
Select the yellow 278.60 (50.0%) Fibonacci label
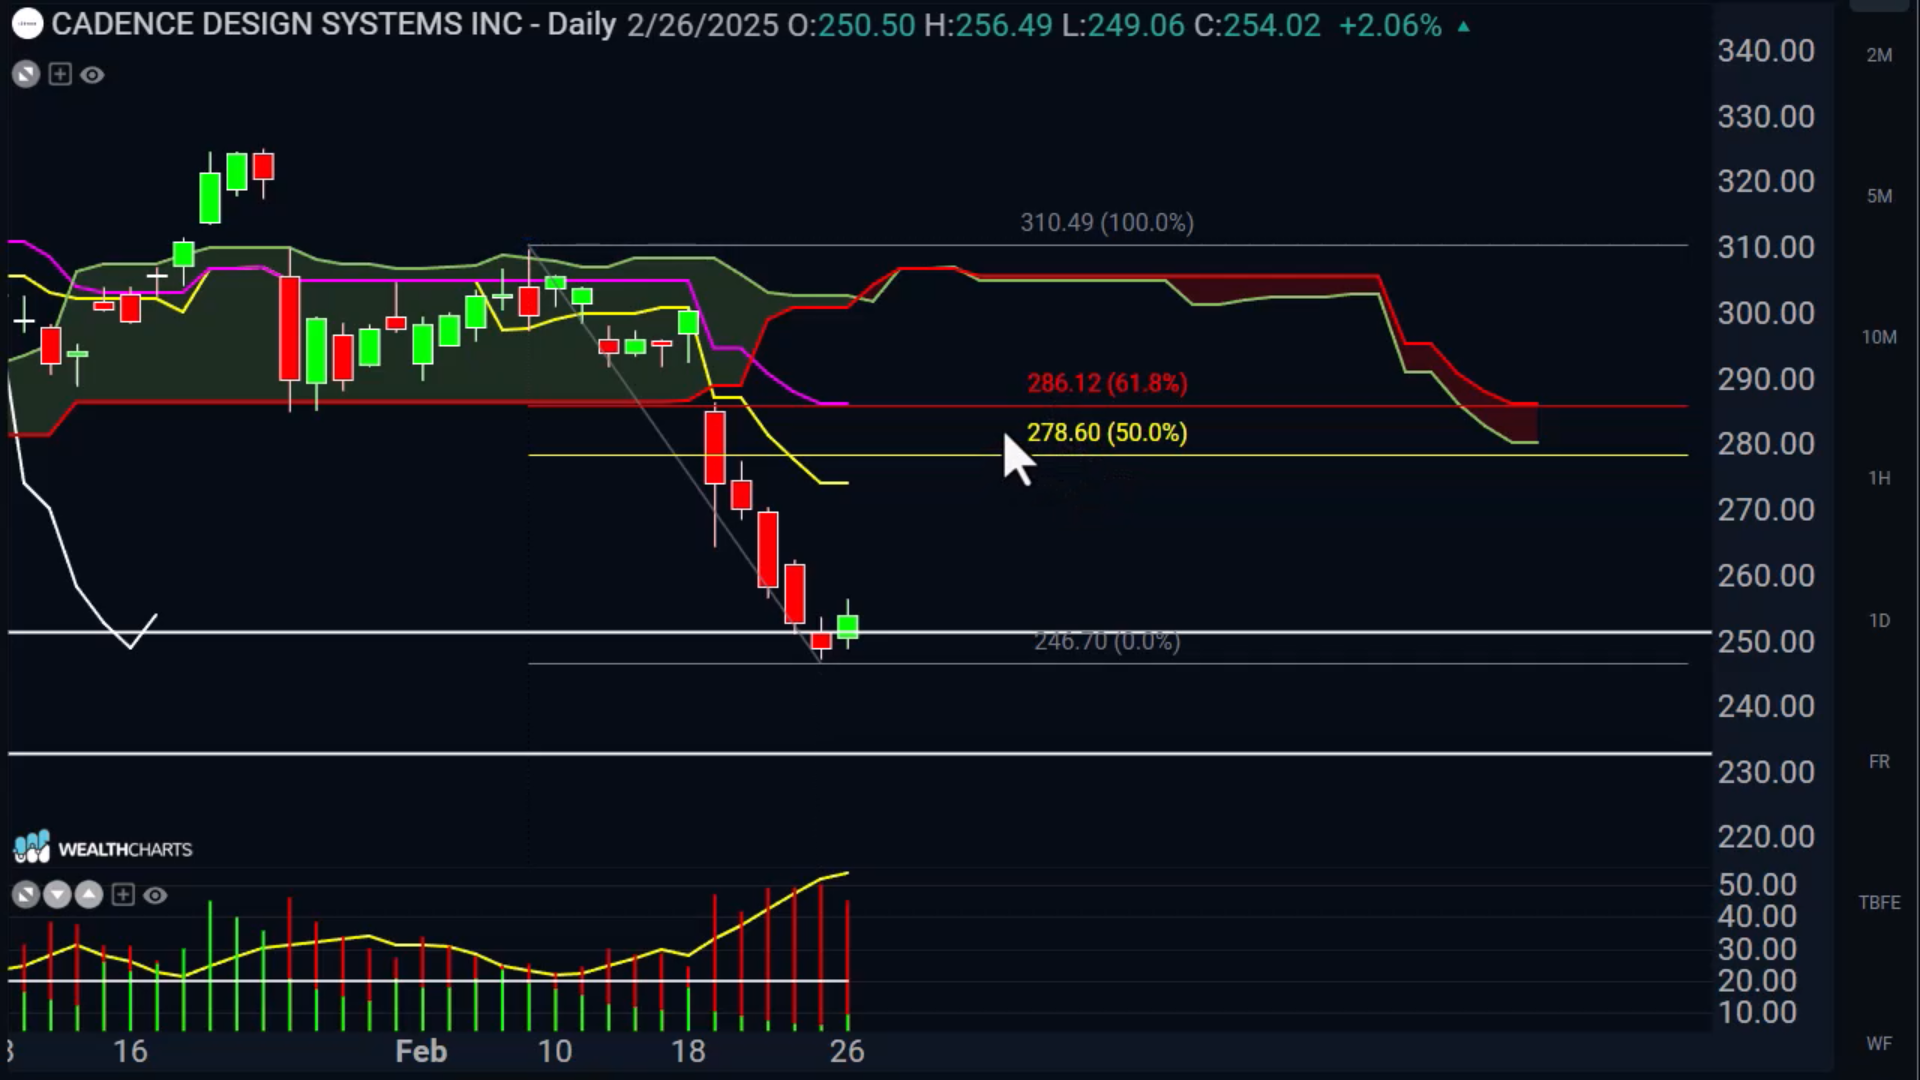(x=1107, y=432)
